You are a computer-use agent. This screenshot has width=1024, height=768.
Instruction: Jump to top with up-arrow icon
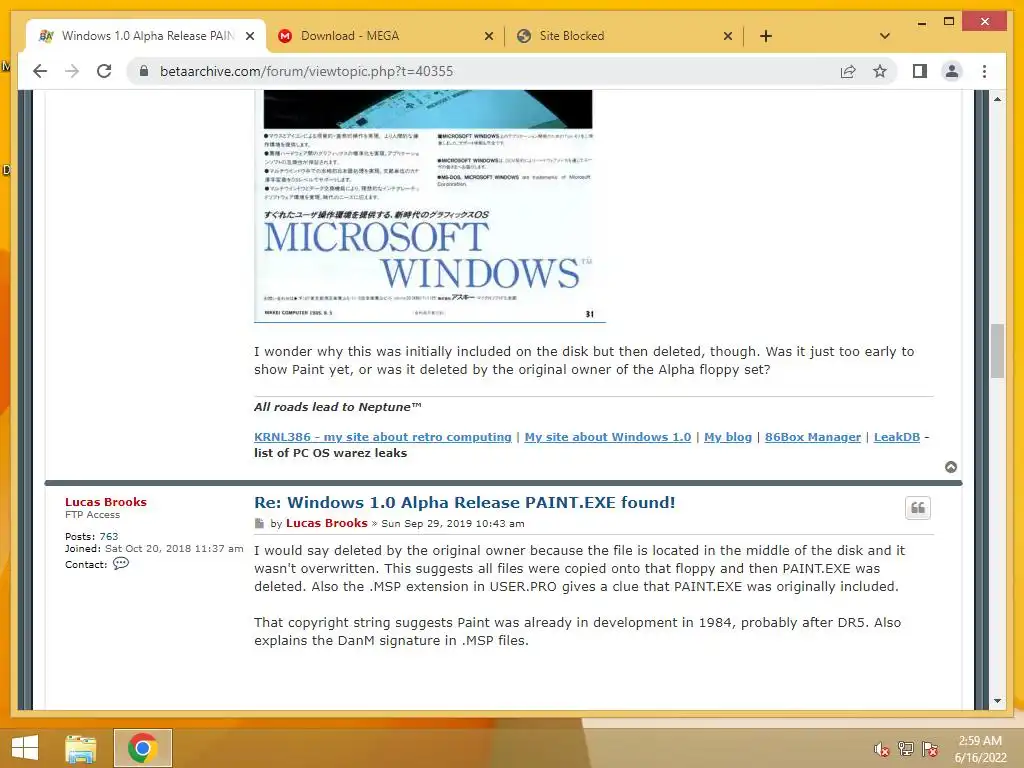951,467
